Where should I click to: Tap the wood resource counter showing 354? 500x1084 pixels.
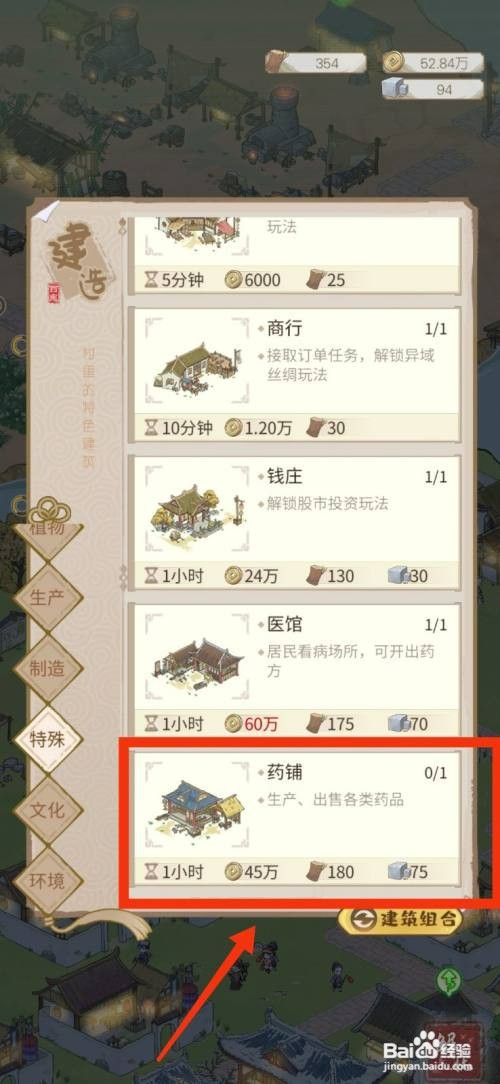pos(315,64)
